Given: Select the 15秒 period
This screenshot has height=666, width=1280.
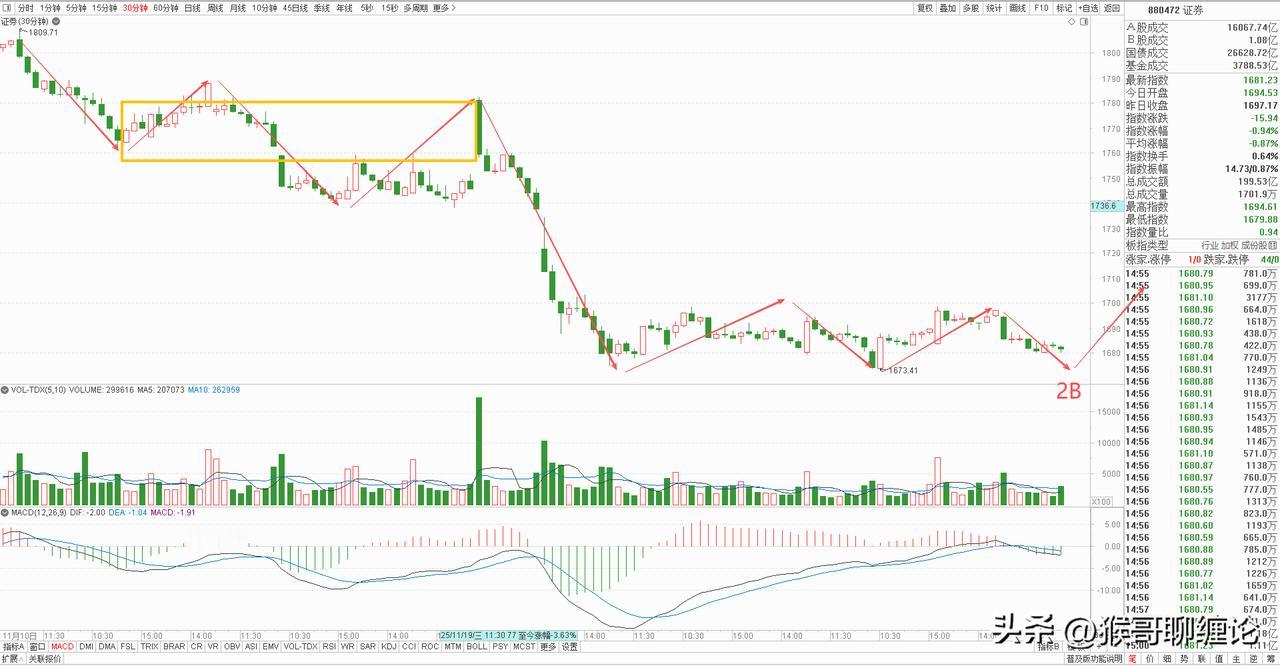Looking at the screenshot, I should (389, 8).
